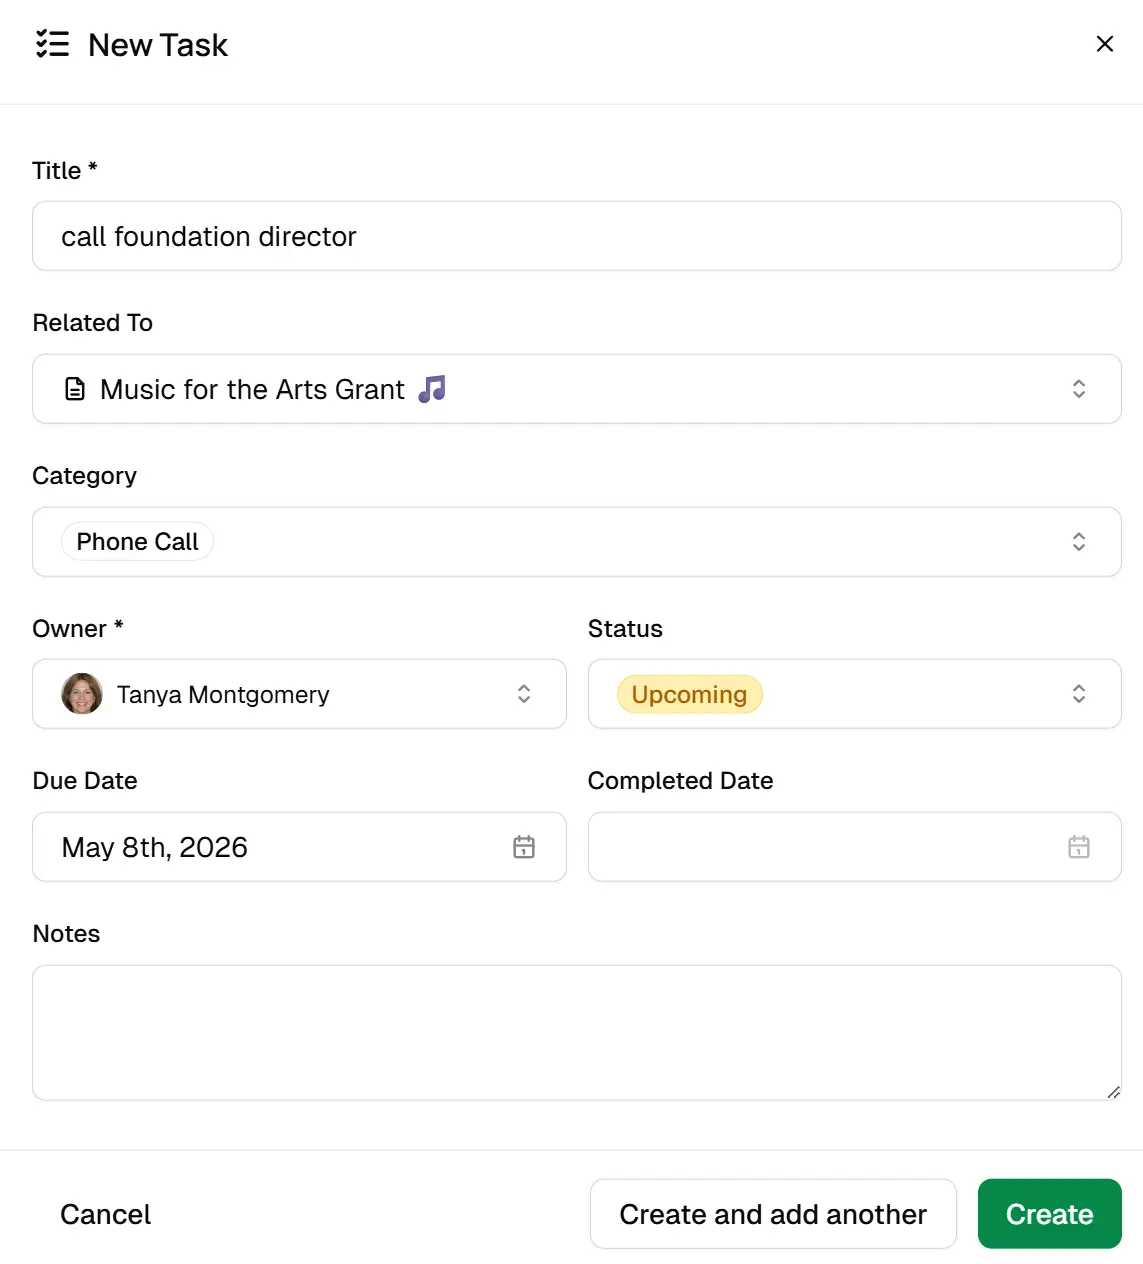Image resolution: width=1143 pixels, height=1264 pixels.
Task: Open the Owner dropdown chevrons
Action: tap(524, 694)
